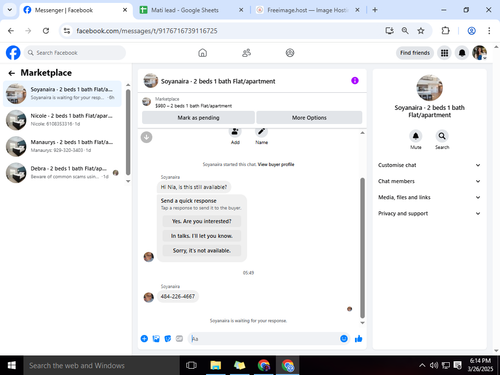The width and height of the screenshot is (500, 375).
Task: Send quick reply Yes. Are you interested?
Action: click(x=202, y=221)
